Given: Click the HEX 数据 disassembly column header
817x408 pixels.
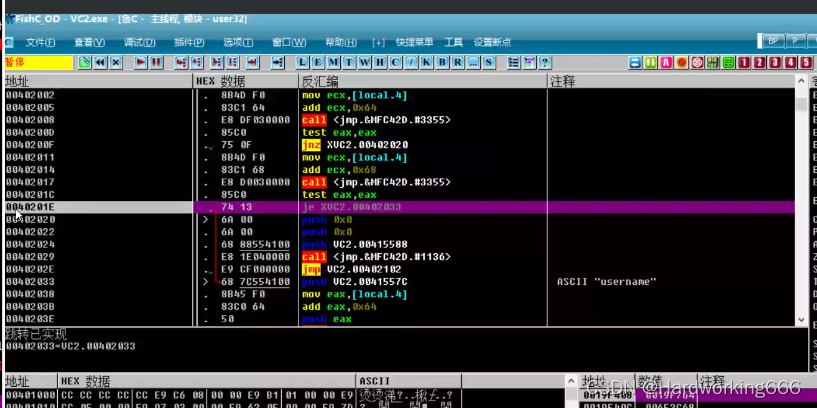Looking at the screenshot, I should pyautogui.click(x=245, y=81).
